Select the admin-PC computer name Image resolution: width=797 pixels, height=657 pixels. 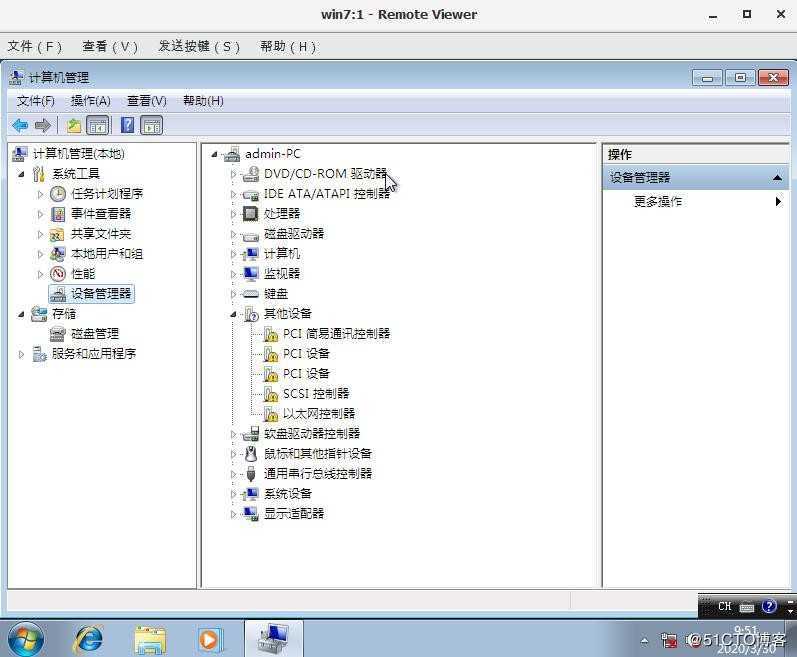click(273, 153)
